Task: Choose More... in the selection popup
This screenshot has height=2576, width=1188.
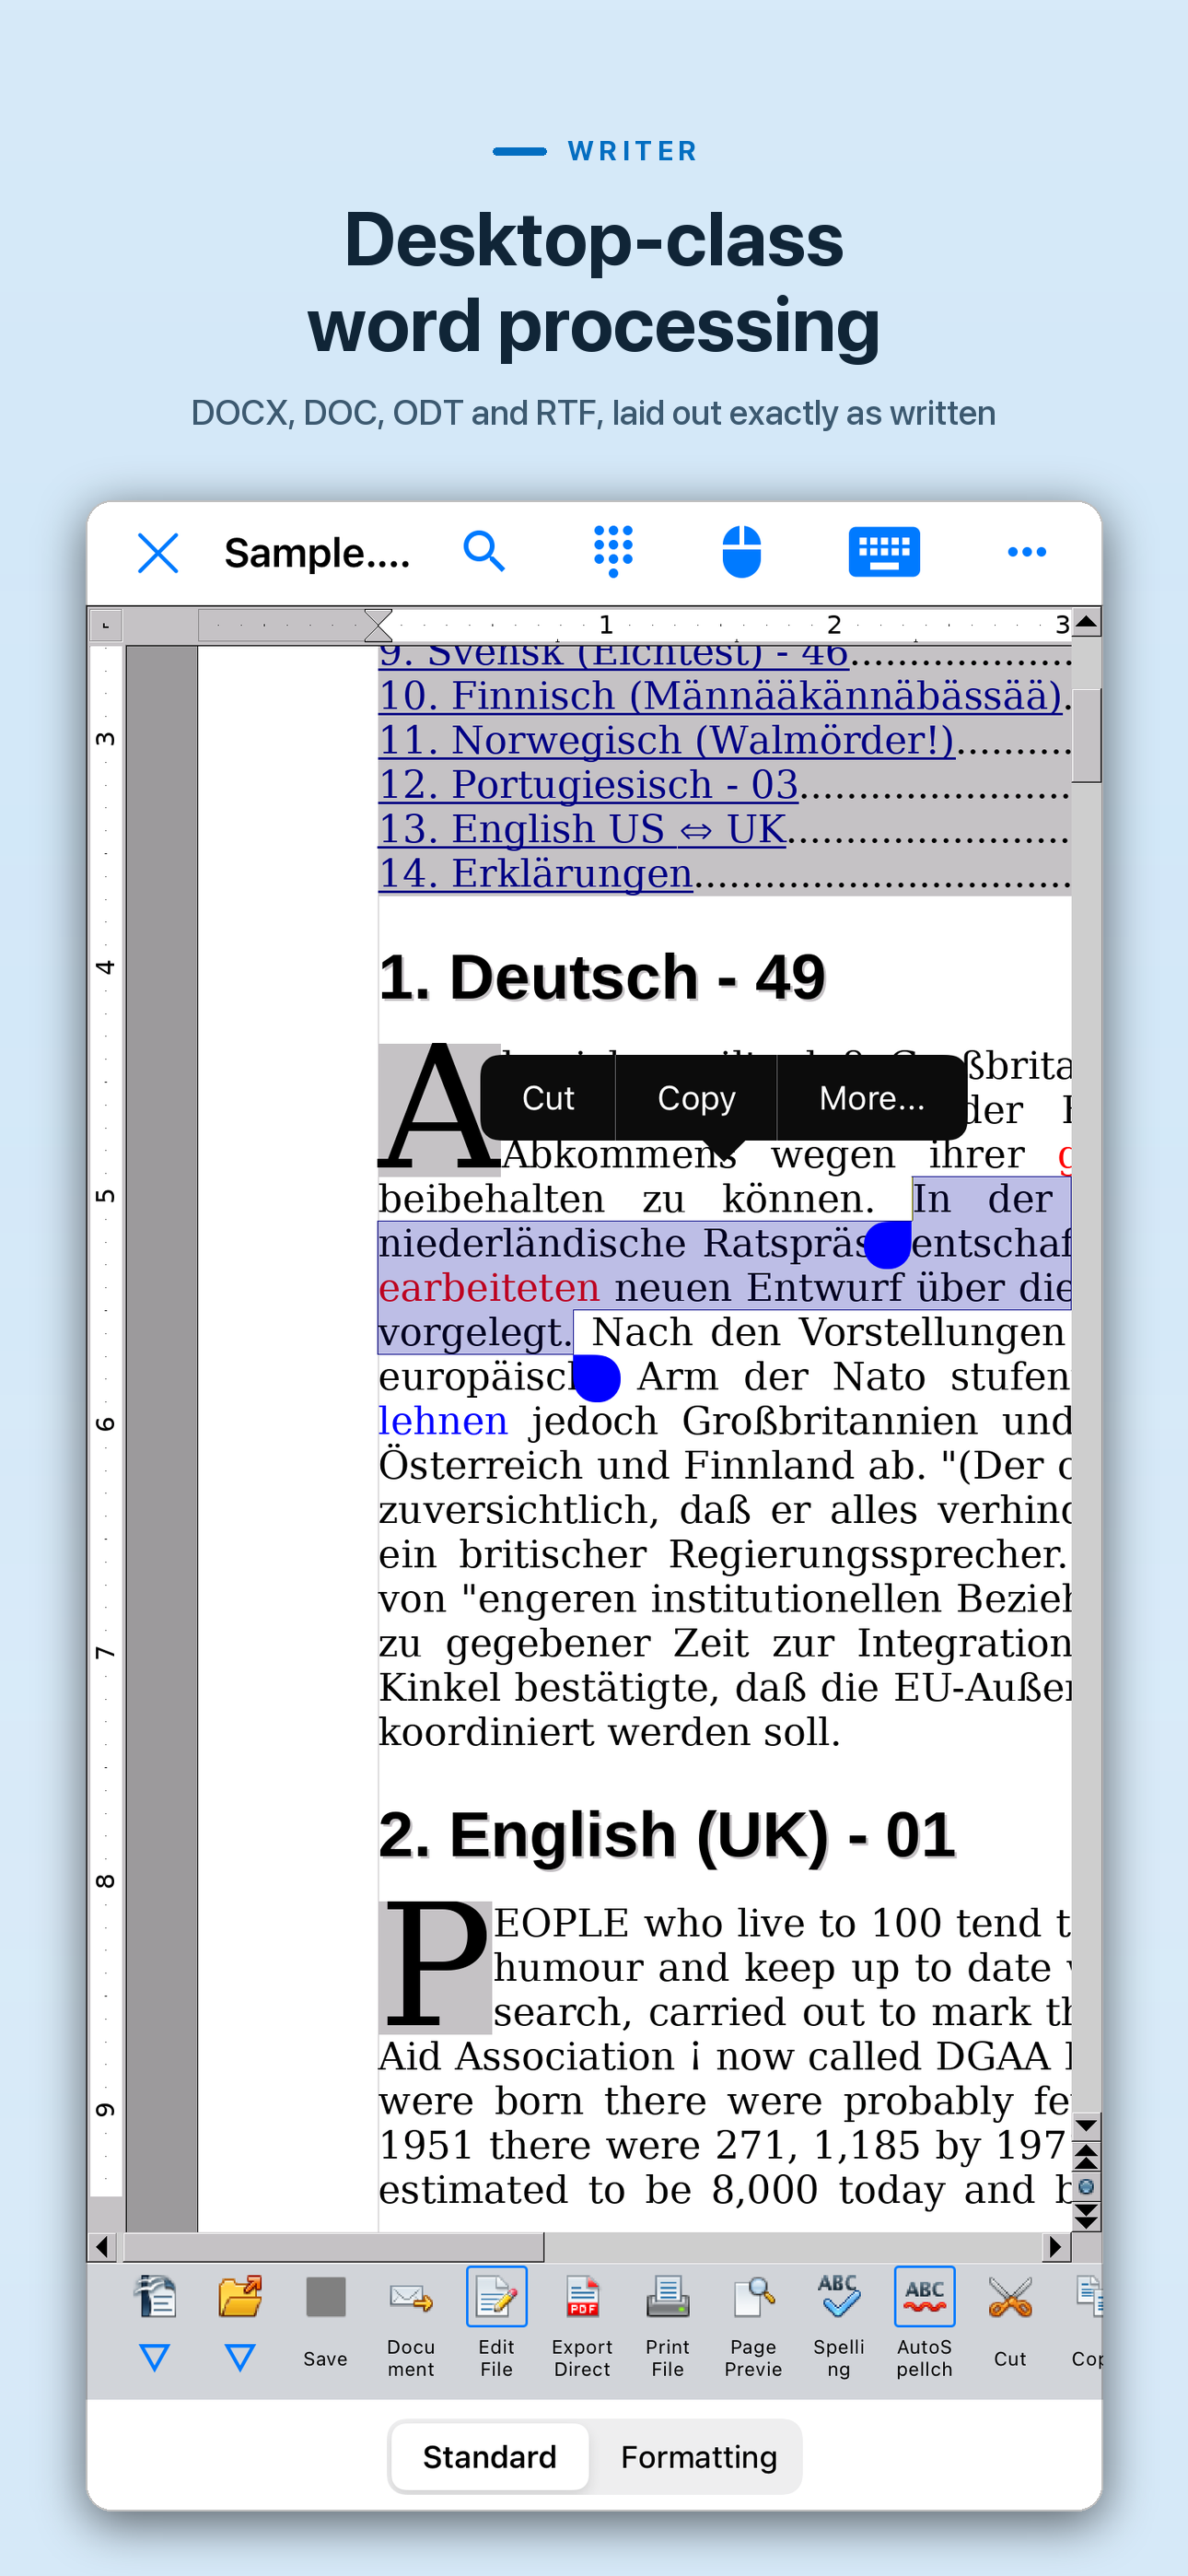Action: point(871,1098)
